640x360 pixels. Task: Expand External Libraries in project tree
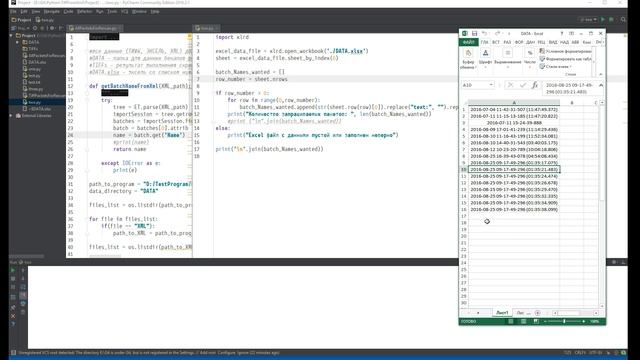[11, 116]
